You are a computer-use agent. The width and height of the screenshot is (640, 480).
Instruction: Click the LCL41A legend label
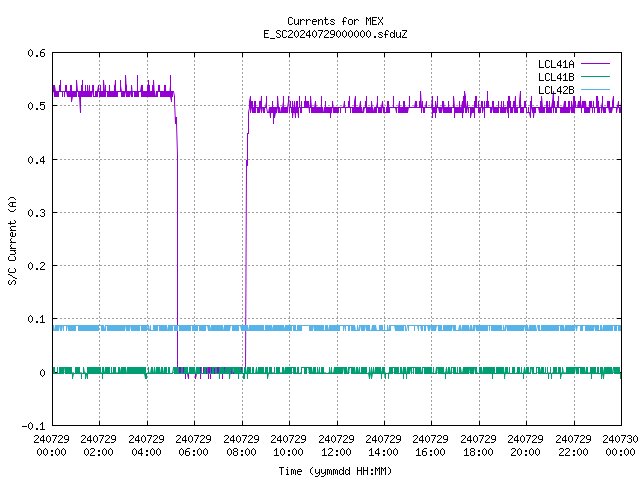pyautogui.click(x=556, y=64)
